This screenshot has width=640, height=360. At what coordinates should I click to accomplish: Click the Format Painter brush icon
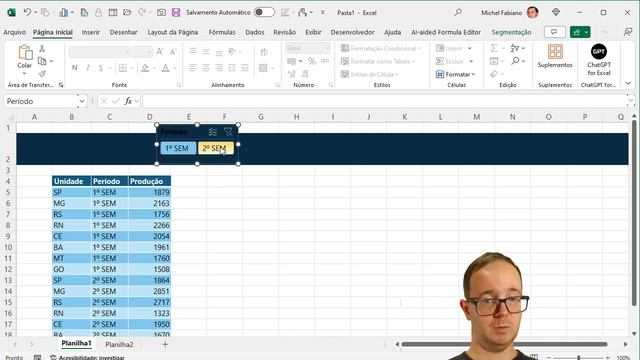[42, 74]
